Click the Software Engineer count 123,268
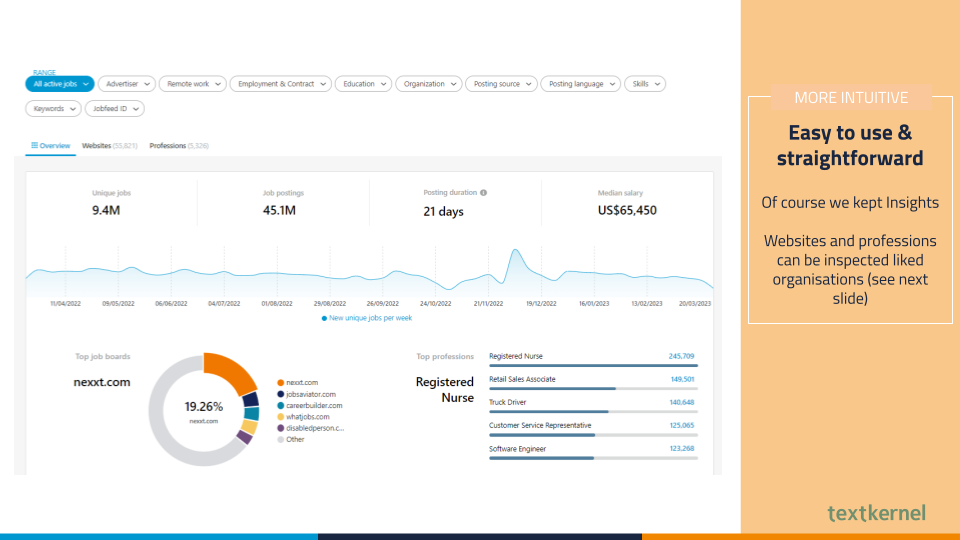Screen dimensions: 960x540 click(x=681, y=449)
